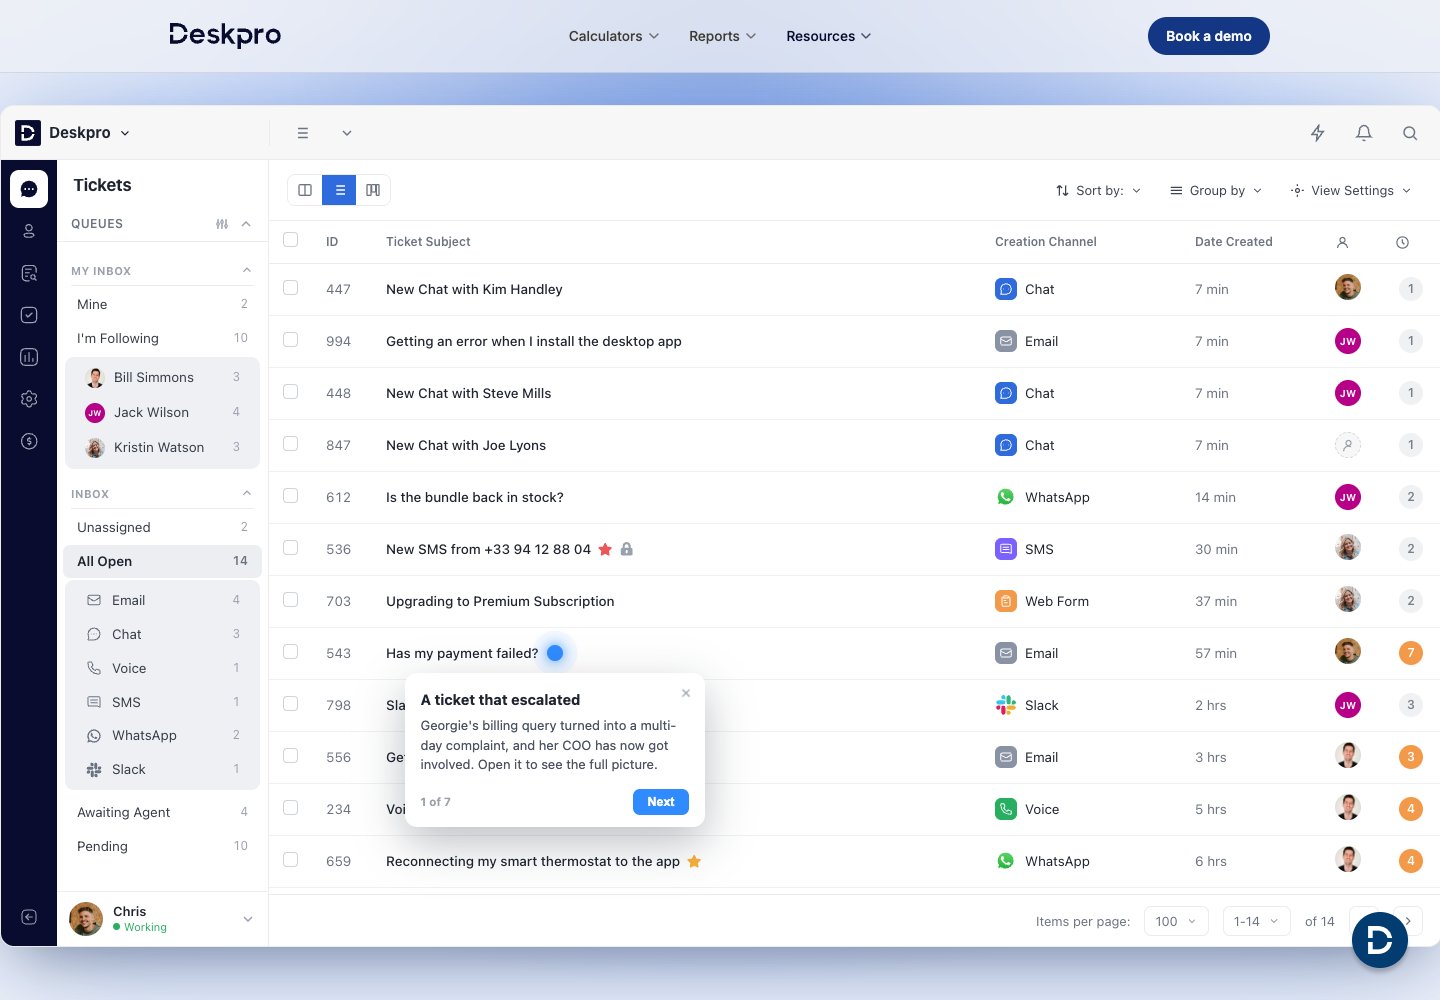Click the red star on ticket 536

[605, 549]
